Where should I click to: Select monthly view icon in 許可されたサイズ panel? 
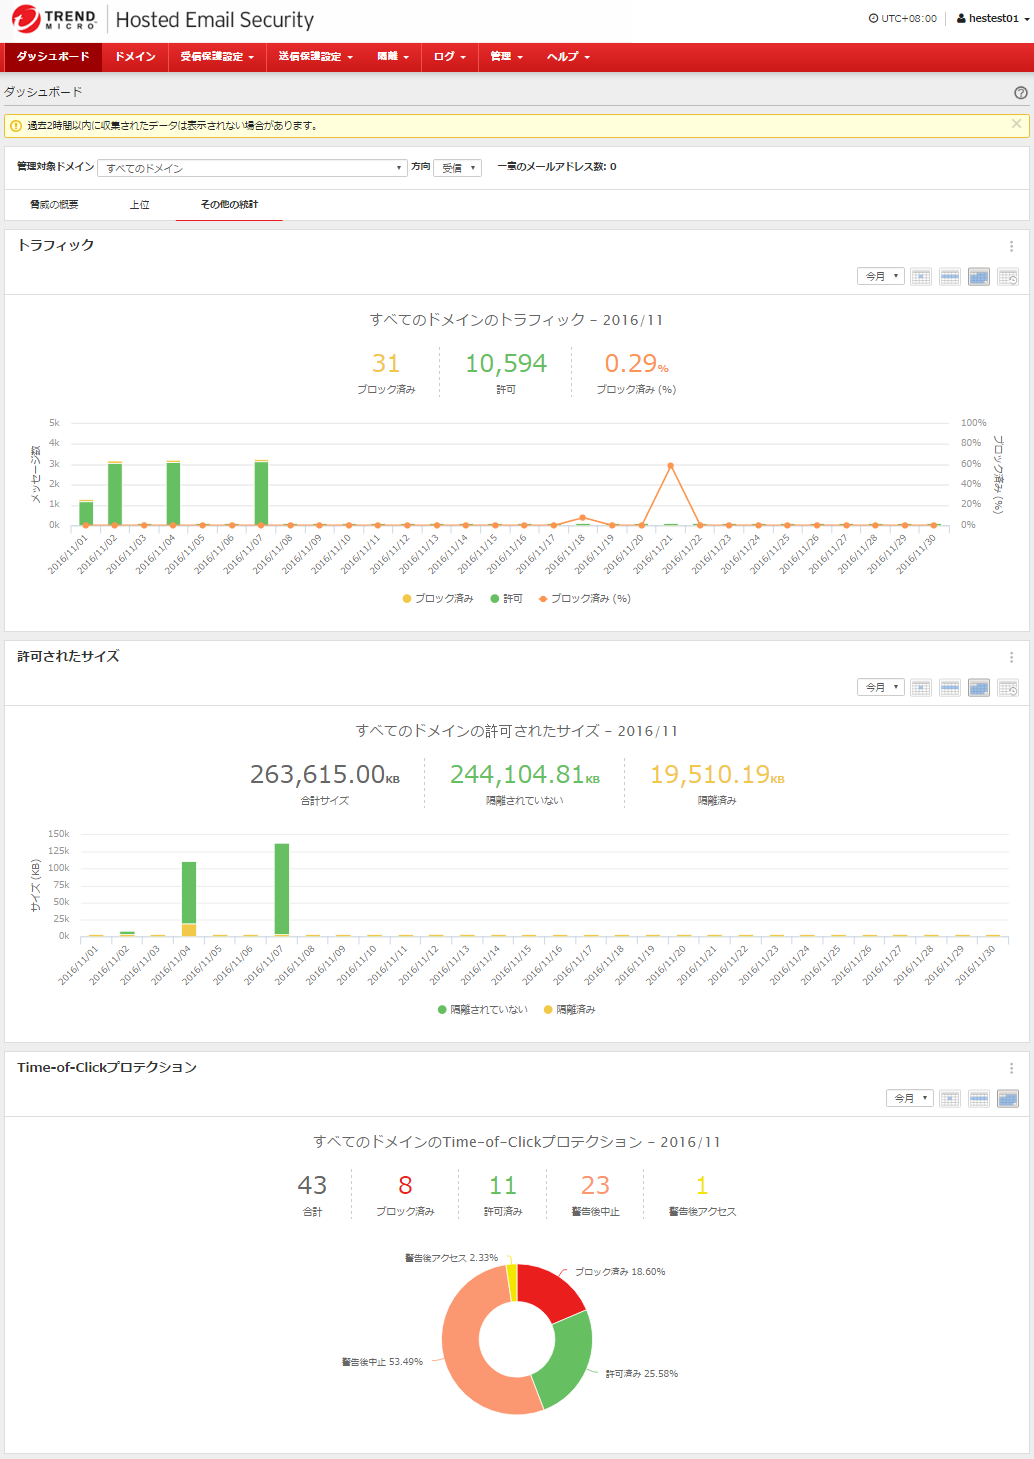(979, 688)
